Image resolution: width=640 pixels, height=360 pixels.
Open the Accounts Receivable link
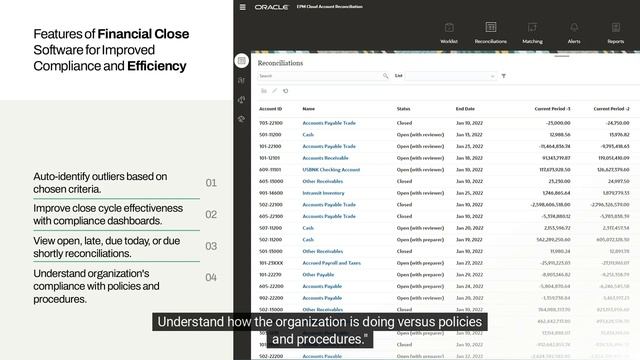(x=325, y=158)
